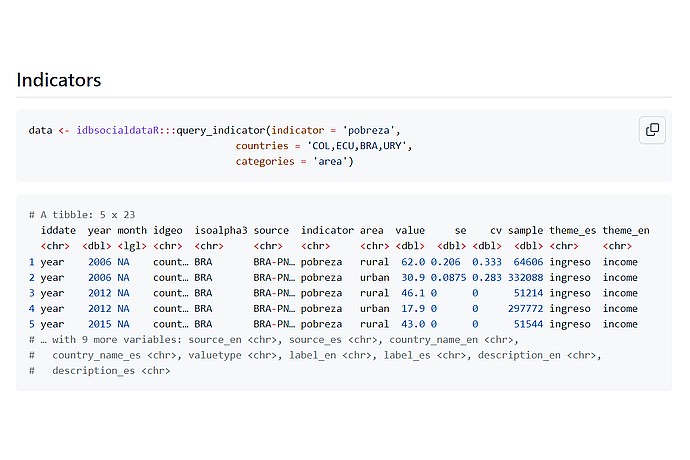
Task: Click the value column header
Action: 410,230
